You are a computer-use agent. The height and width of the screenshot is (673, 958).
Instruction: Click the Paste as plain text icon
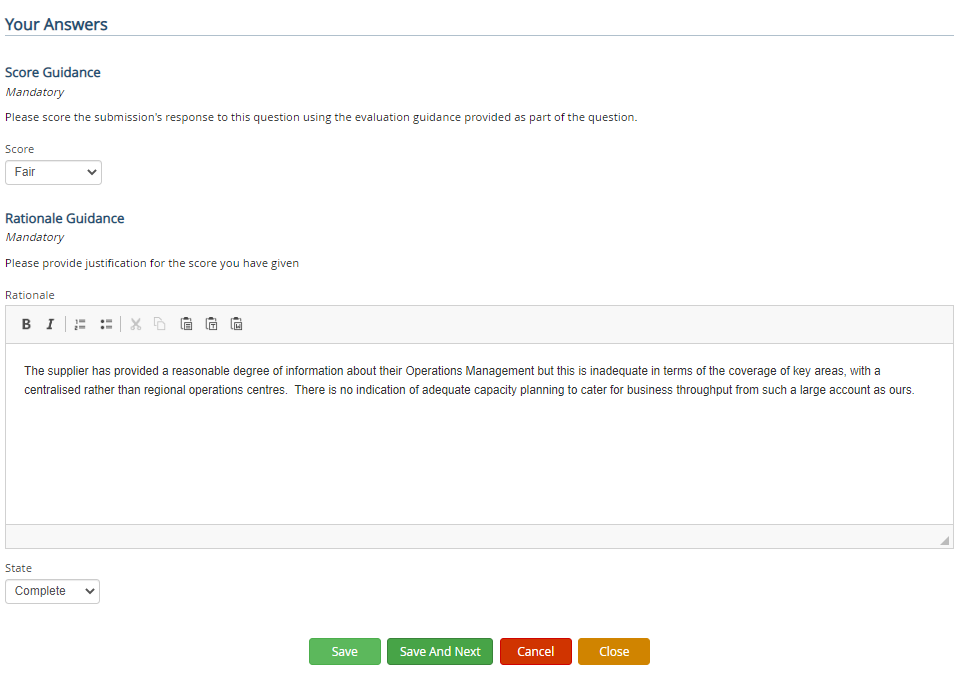point(211,323)
